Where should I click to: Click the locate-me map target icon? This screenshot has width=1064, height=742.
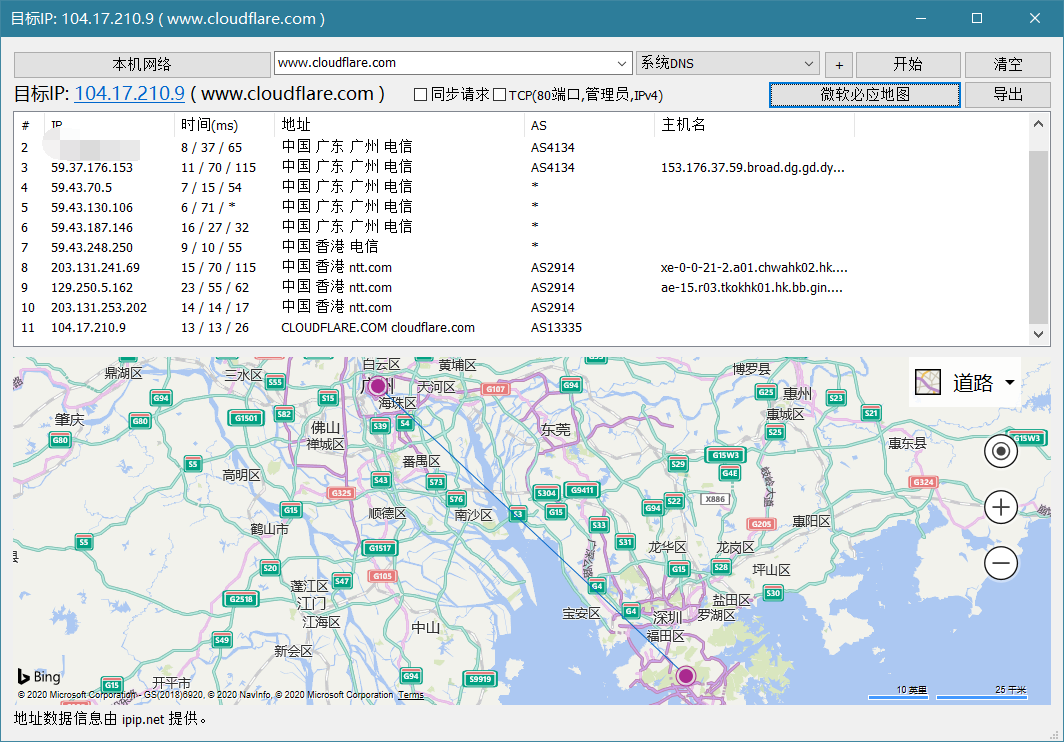(x=1000, y=451)
